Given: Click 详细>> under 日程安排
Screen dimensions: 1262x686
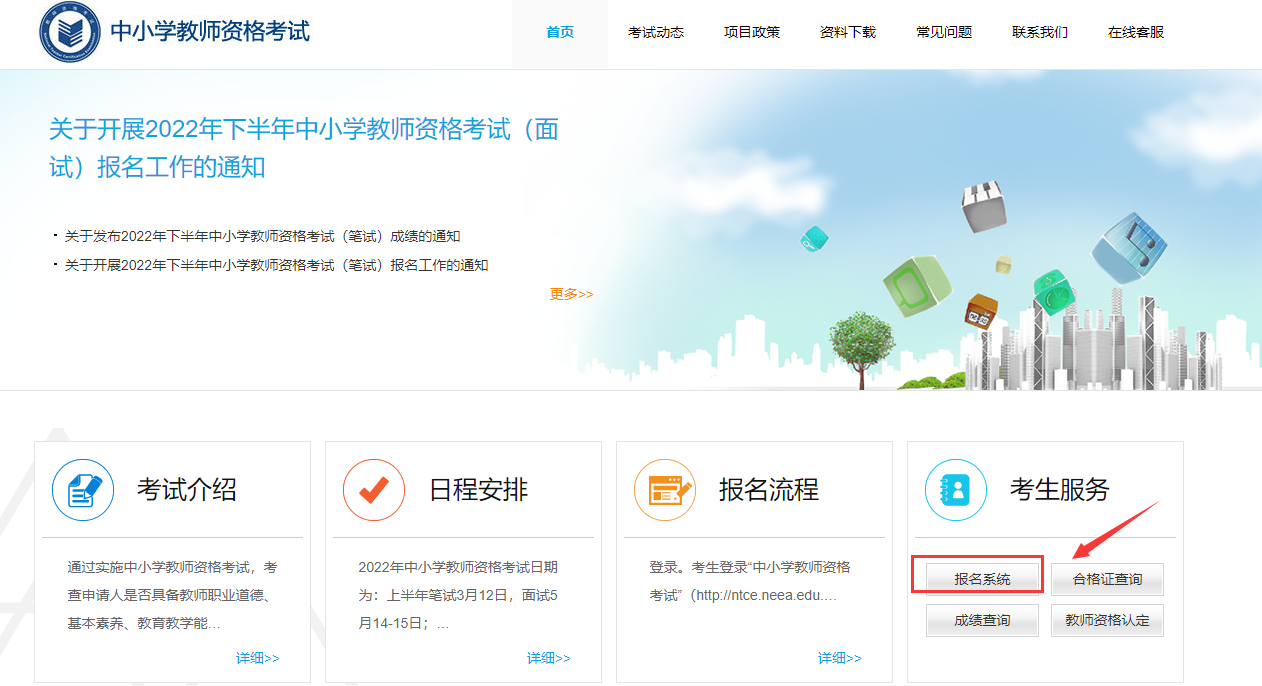Looking at the screenshot, I should (548, 657).
